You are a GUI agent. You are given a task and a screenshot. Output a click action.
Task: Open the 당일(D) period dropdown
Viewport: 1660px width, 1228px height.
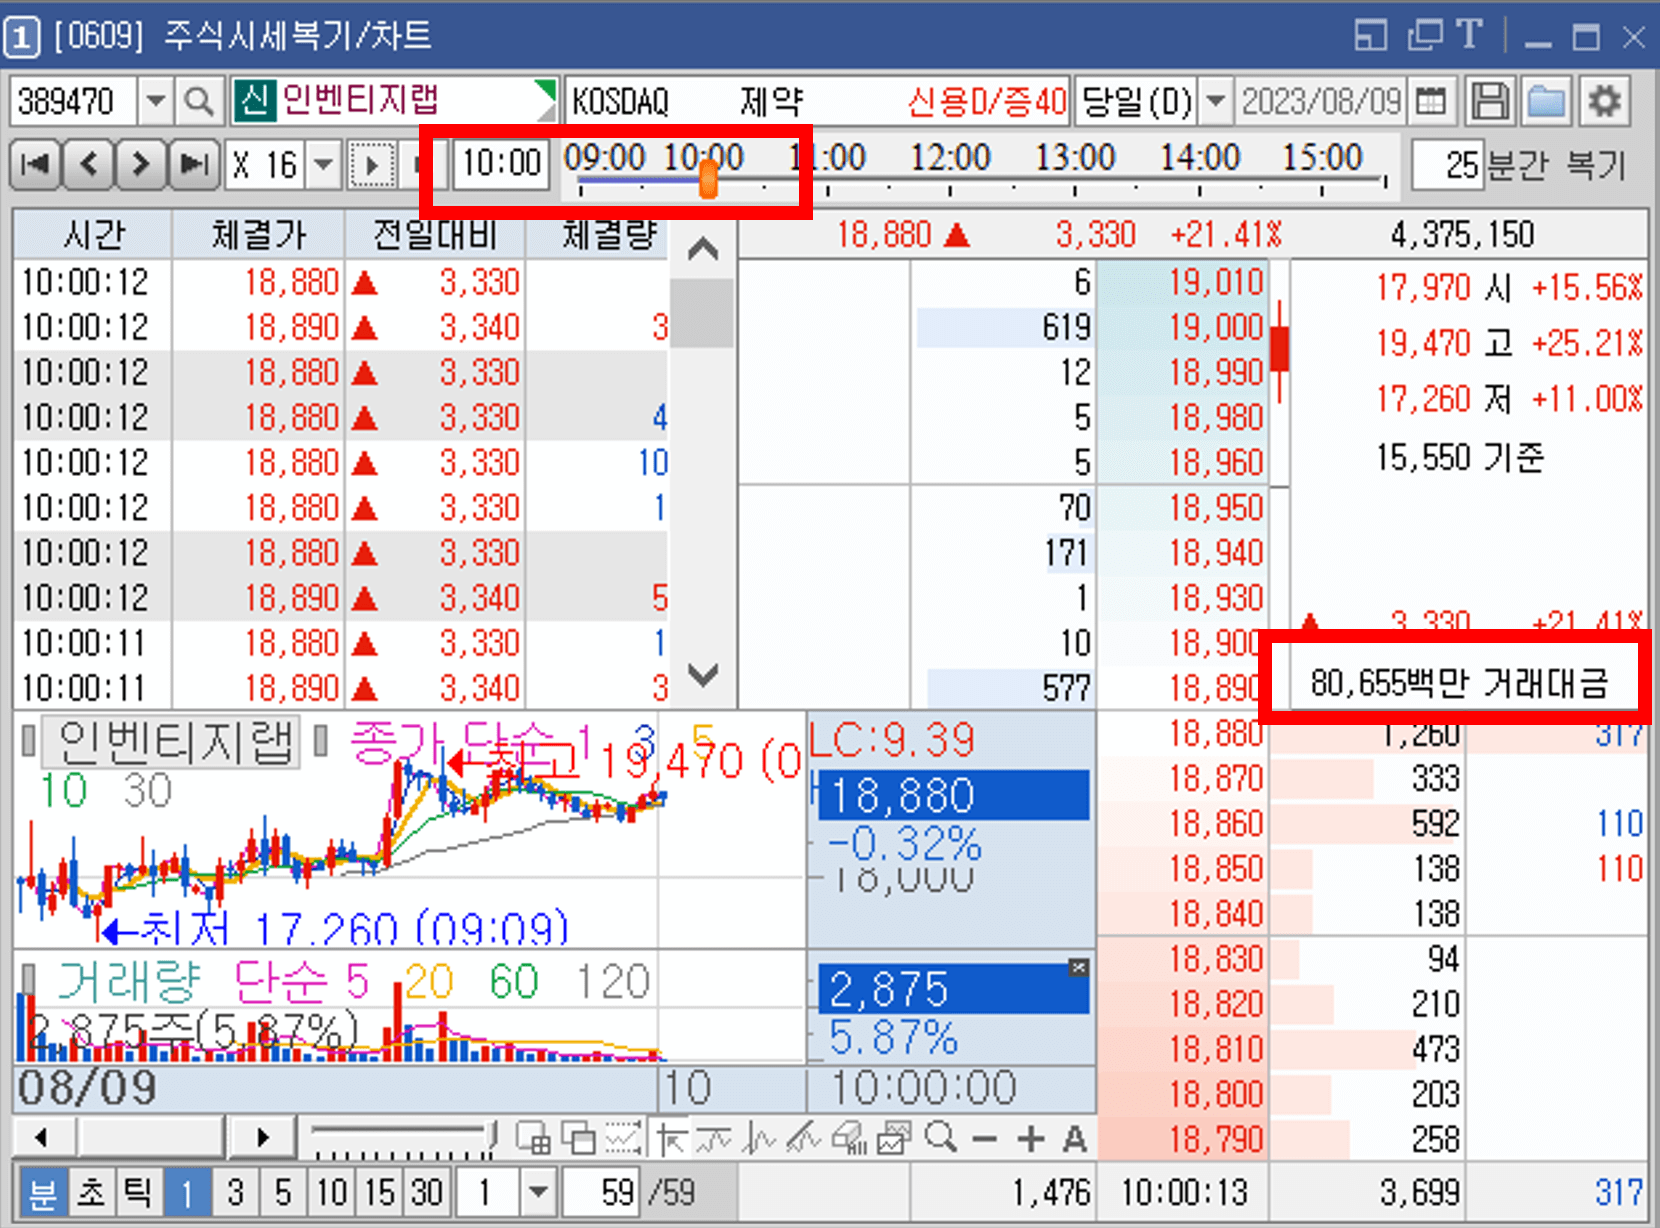[x=1215, y=101]
